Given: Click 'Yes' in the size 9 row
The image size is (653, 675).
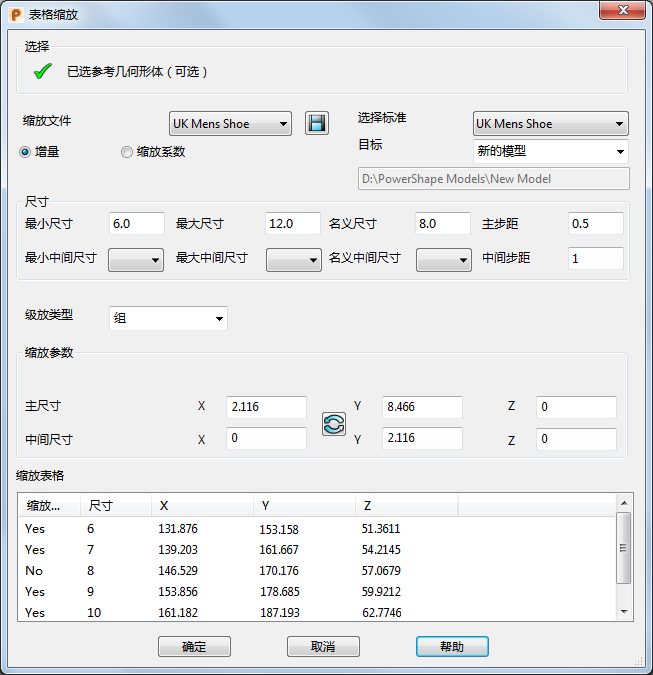Looking at the screenshot, I should (x=35, y=592).
